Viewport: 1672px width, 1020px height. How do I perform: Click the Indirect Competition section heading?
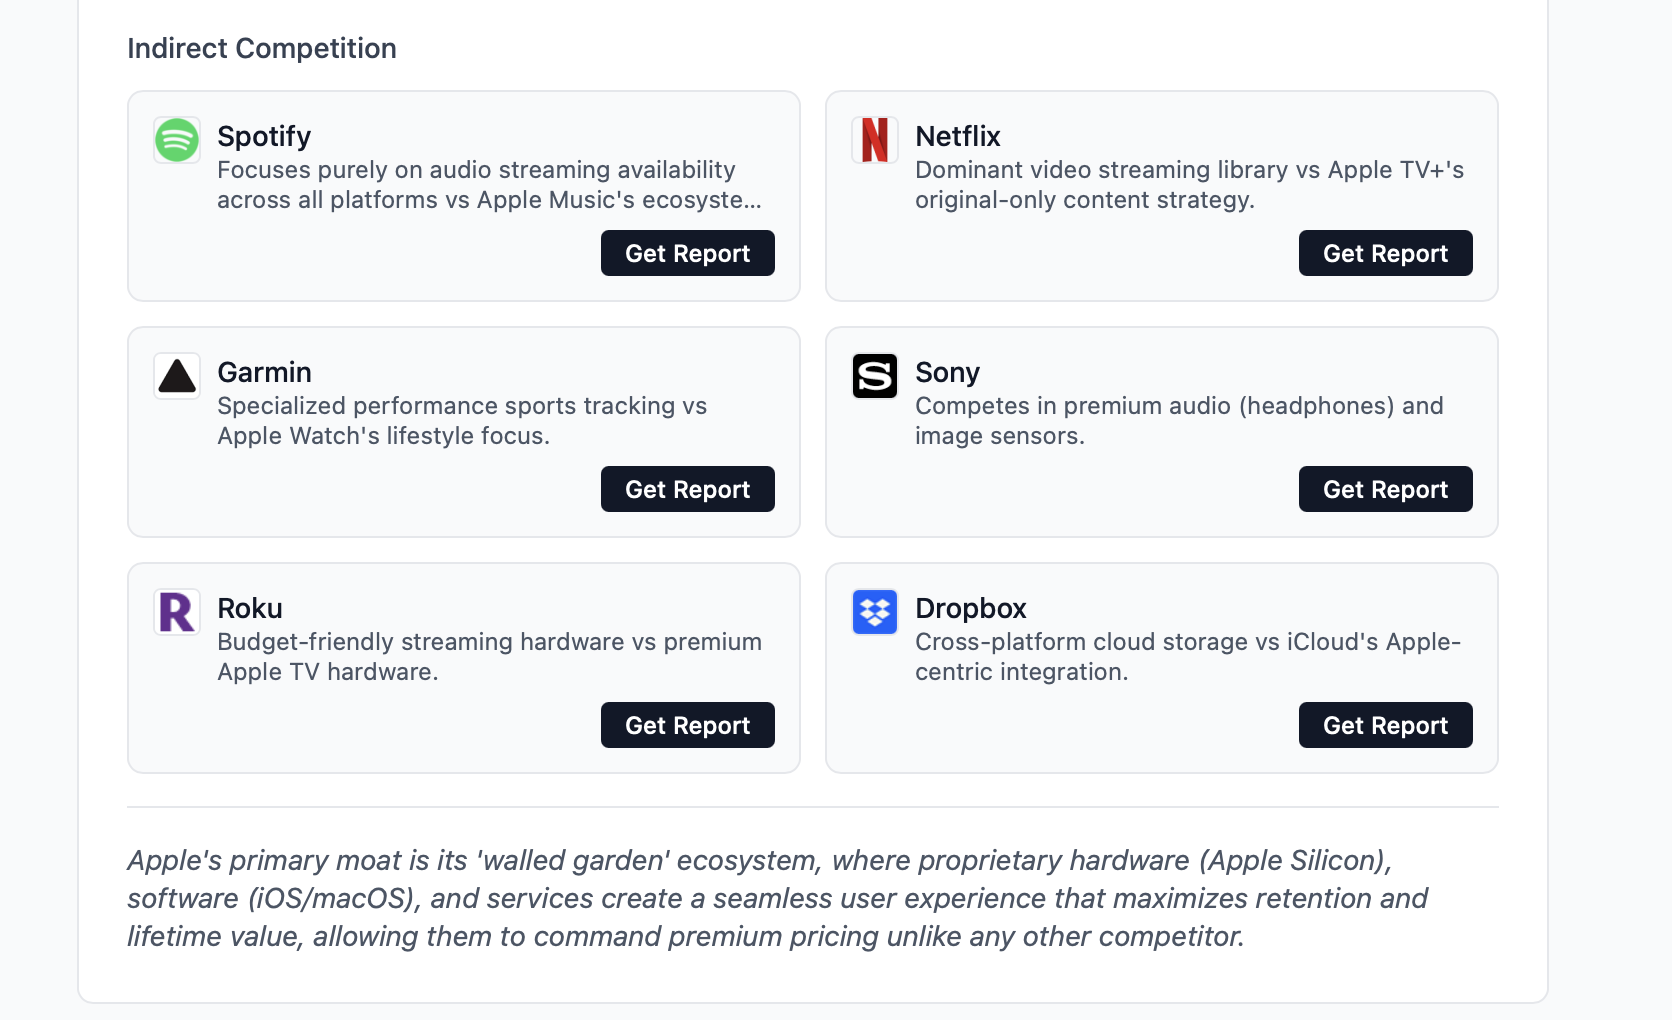tap(262, 48)
